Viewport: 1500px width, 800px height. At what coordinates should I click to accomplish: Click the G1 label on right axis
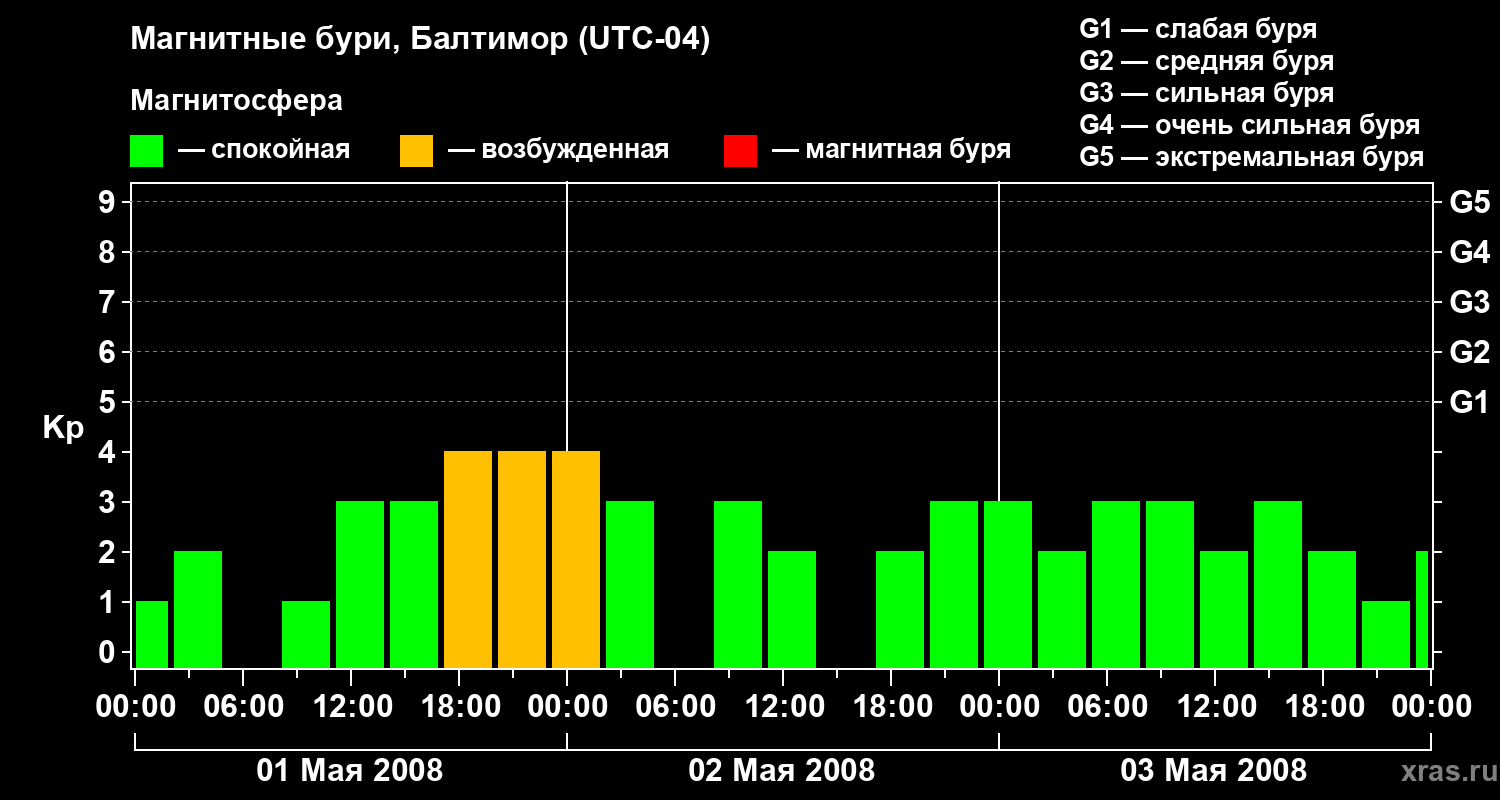click(x=1469, y=402)
